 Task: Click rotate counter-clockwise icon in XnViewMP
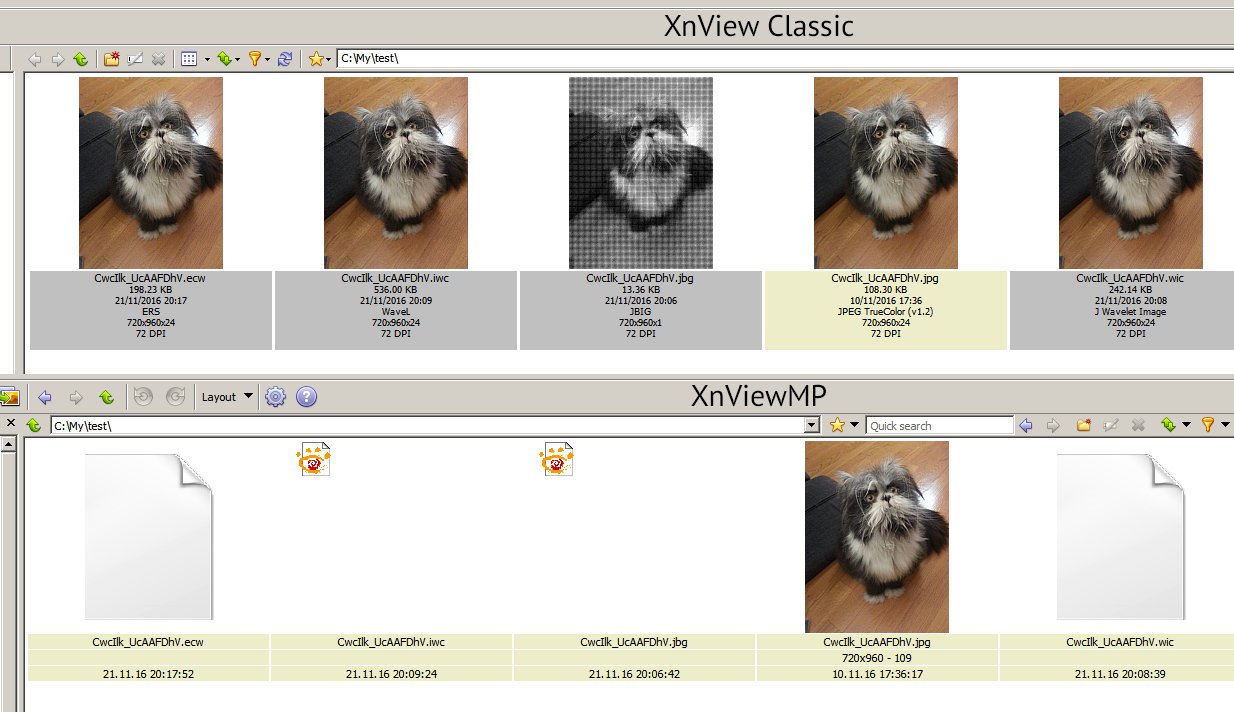coord(143,396)
